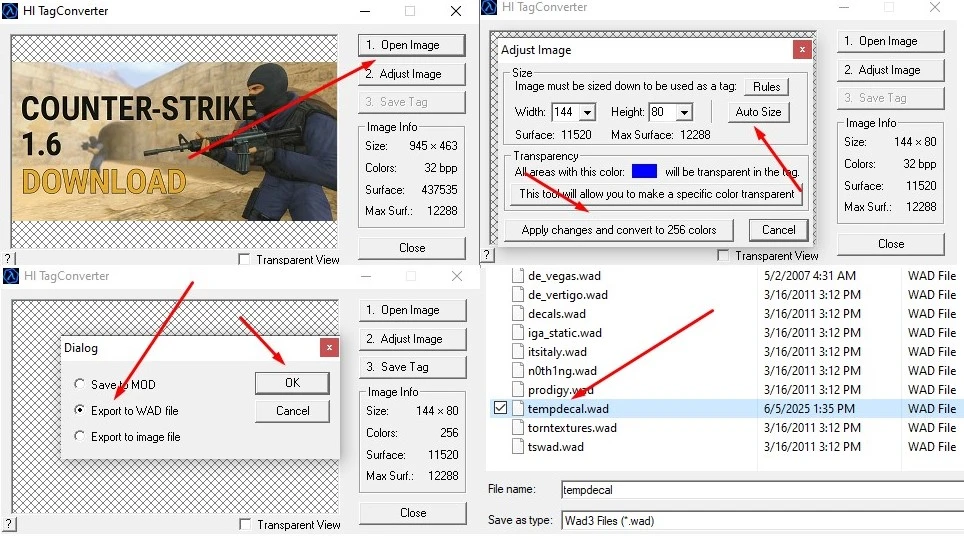The image size is (964, 536).
Task: Select the iga_static.wad file name
Action: tap(564, 333)
